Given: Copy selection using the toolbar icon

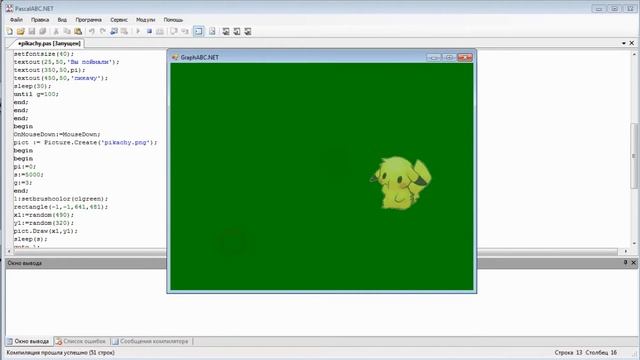Looking at the screenshot, I should click(x=67, y=31).
